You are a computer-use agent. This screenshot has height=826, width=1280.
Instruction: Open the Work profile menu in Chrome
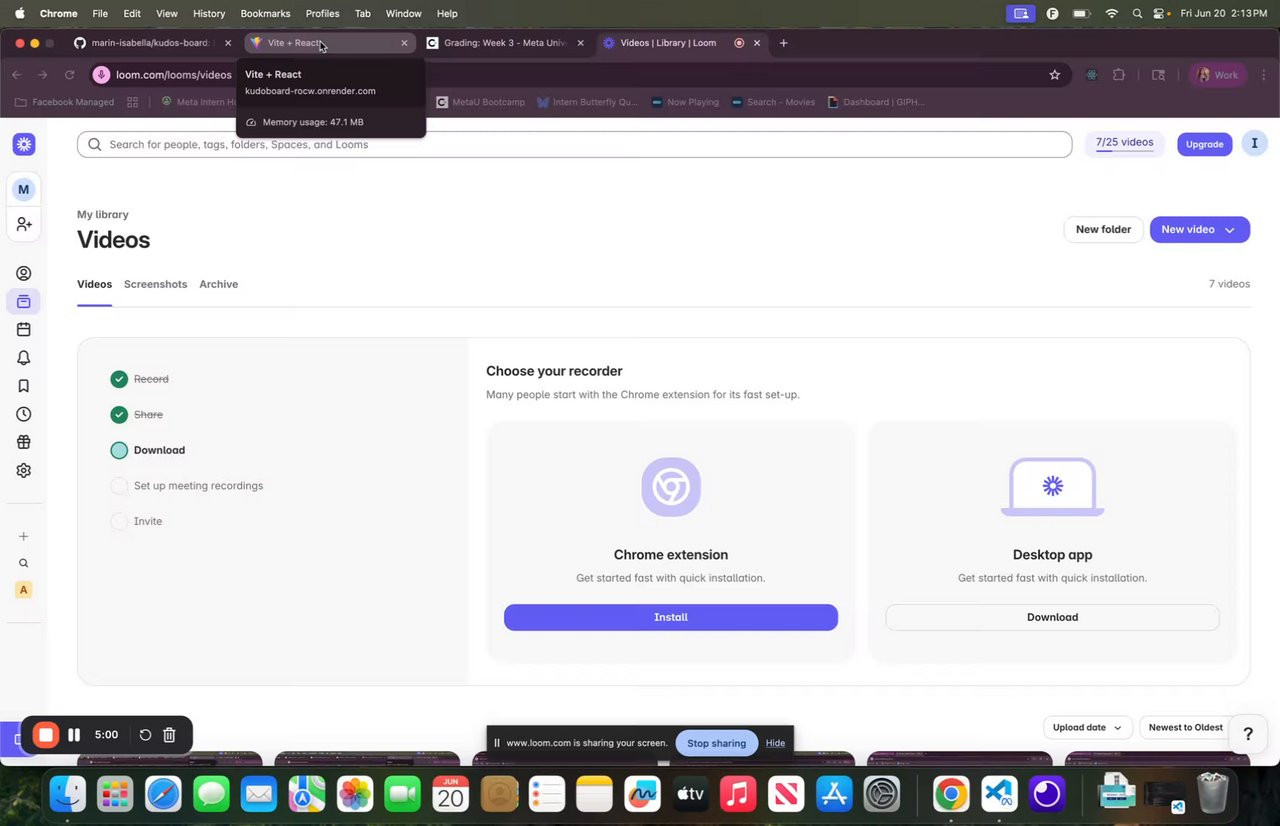(1218, 75)
